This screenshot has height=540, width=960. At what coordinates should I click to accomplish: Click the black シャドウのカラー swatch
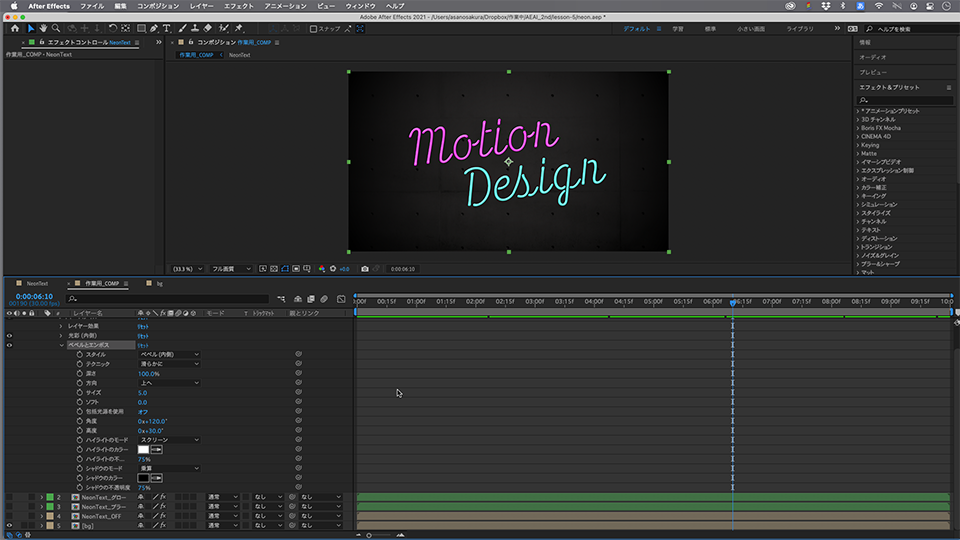point(144,478)
